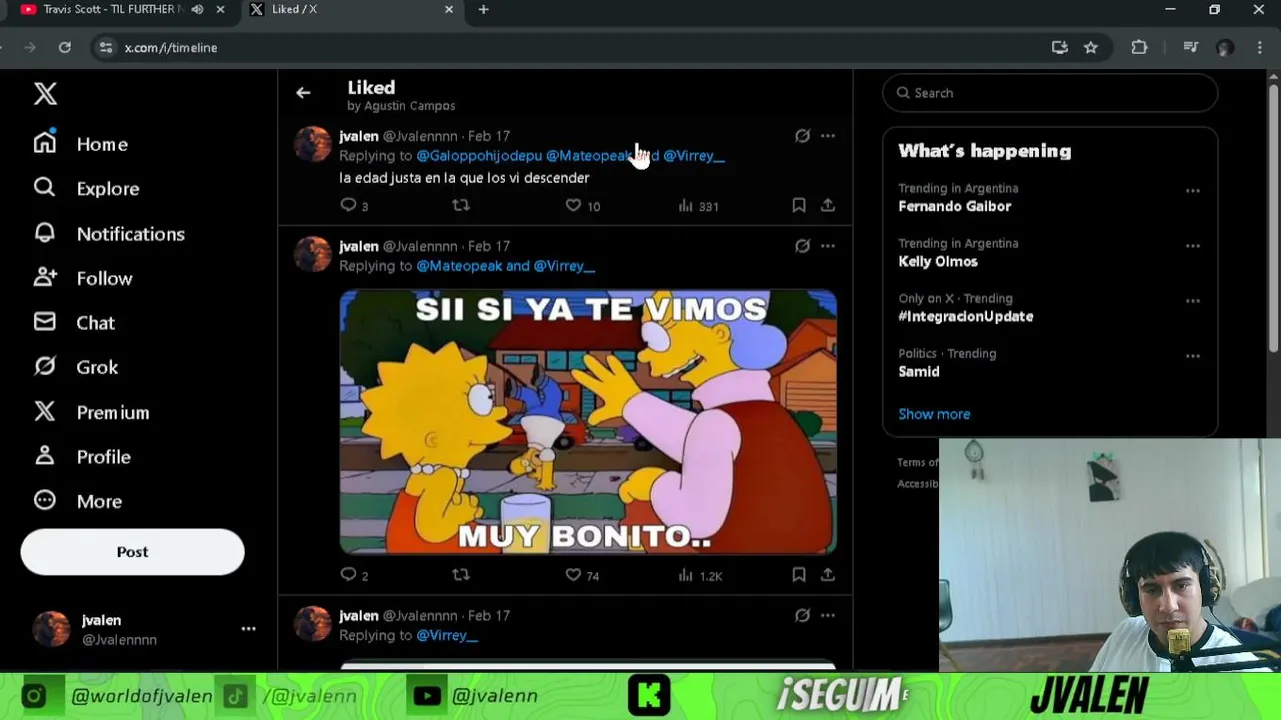Open the Simpsons 'MUY BONITO' meme image

pyautogui.click(x=588, y=422)
